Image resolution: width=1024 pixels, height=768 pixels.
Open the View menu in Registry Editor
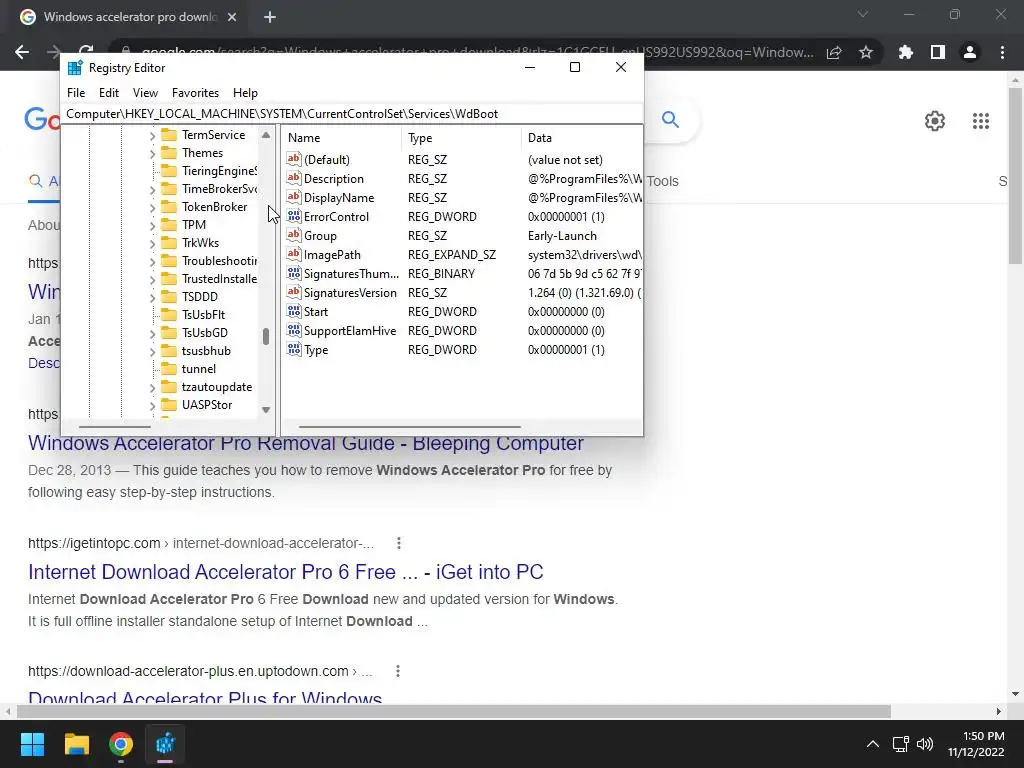point(145,93)
